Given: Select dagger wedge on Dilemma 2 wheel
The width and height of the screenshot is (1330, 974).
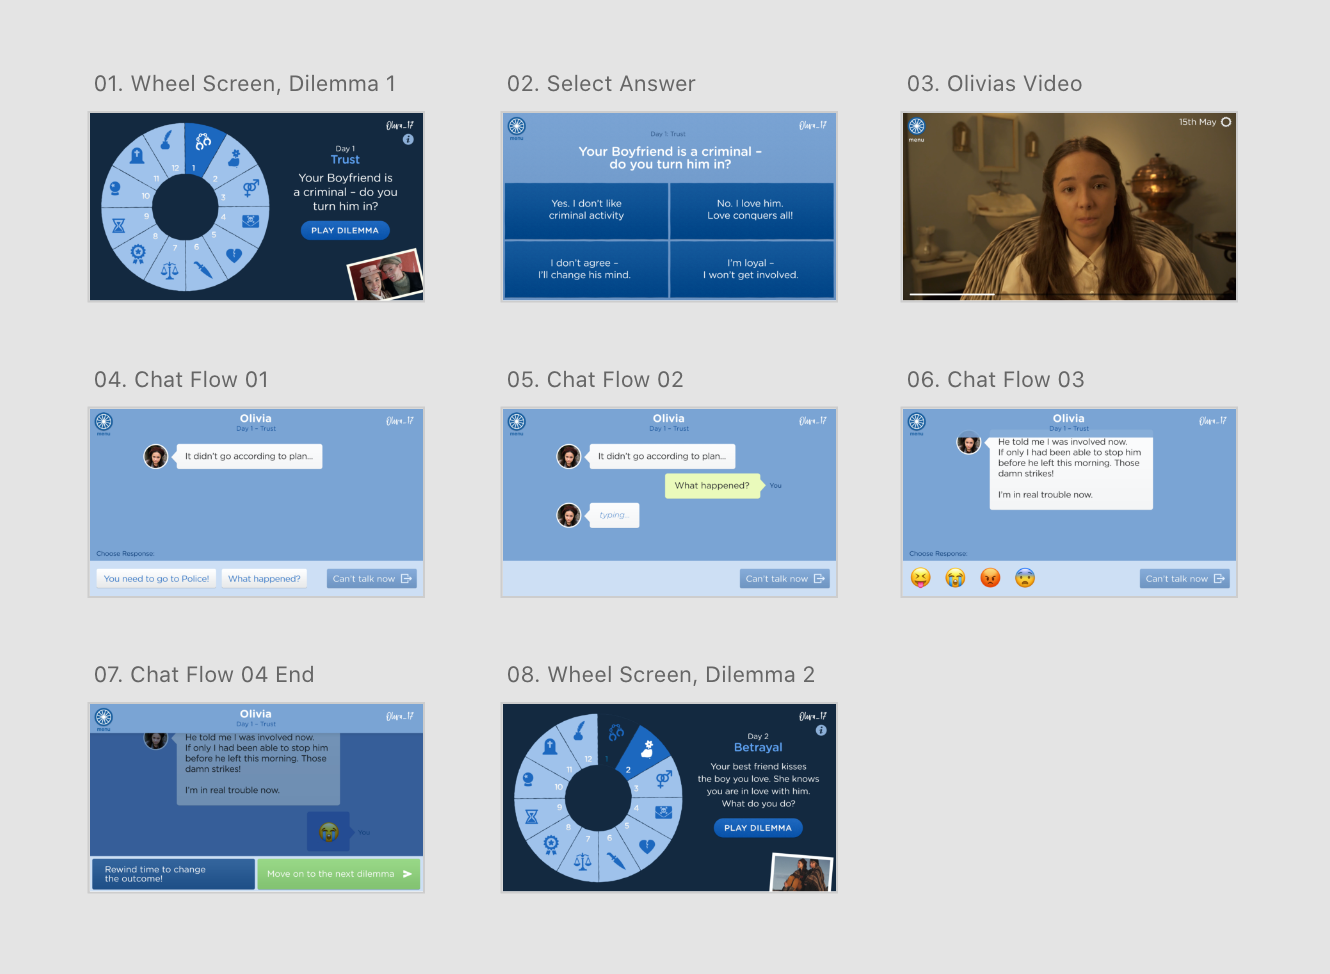Looking at the screenshot, I should (x=616, y=861).
